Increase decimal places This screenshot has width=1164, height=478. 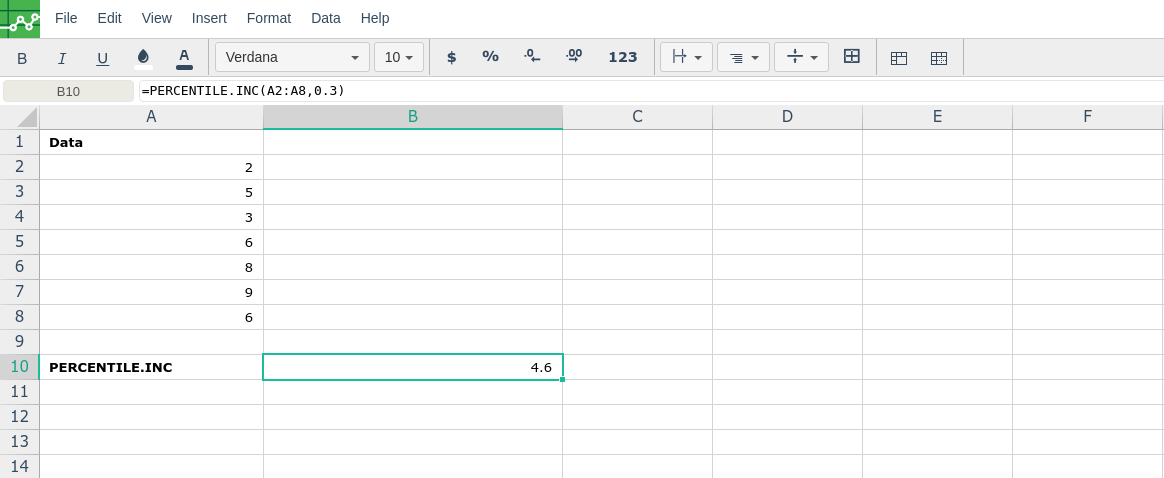point(574,57)
